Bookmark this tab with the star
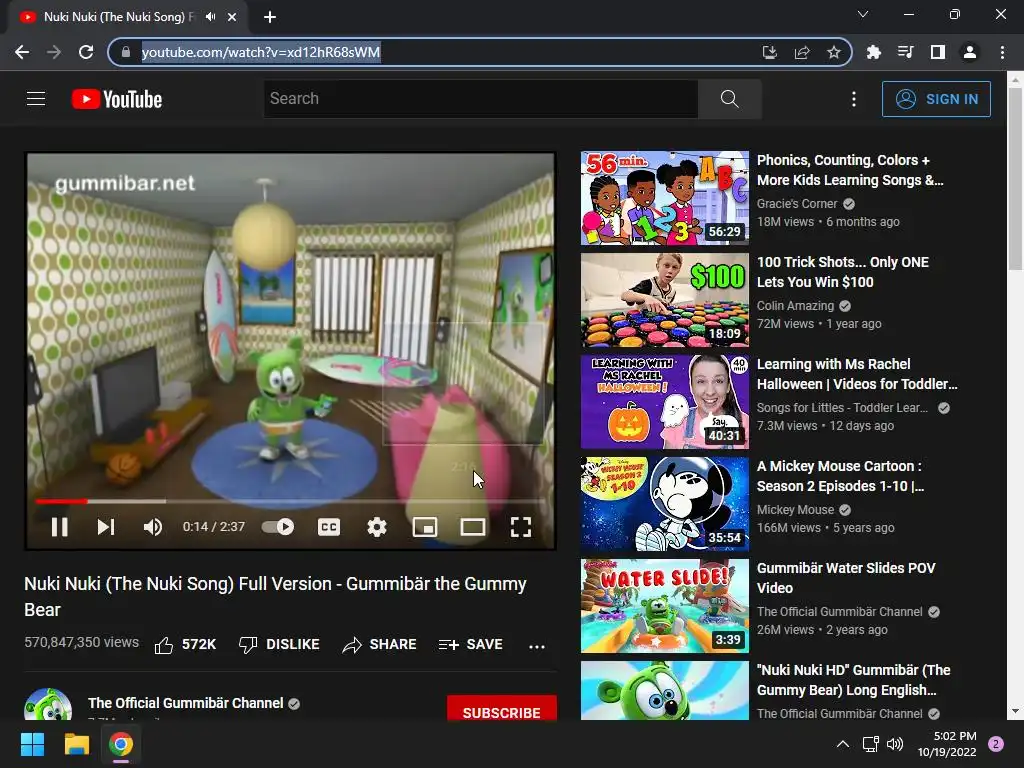Viewport: 1024px width, 768px height. click(834, 52)
